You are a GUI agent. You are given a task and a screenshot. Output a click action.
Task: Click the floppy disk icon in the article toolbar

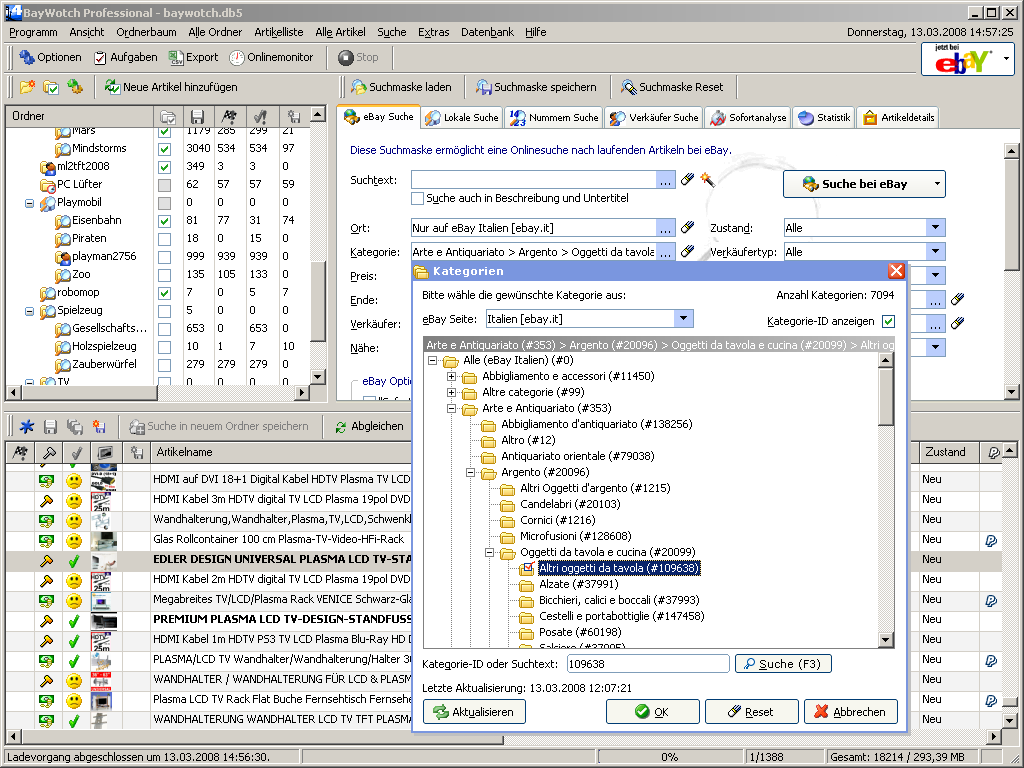(x=50, y=426)
